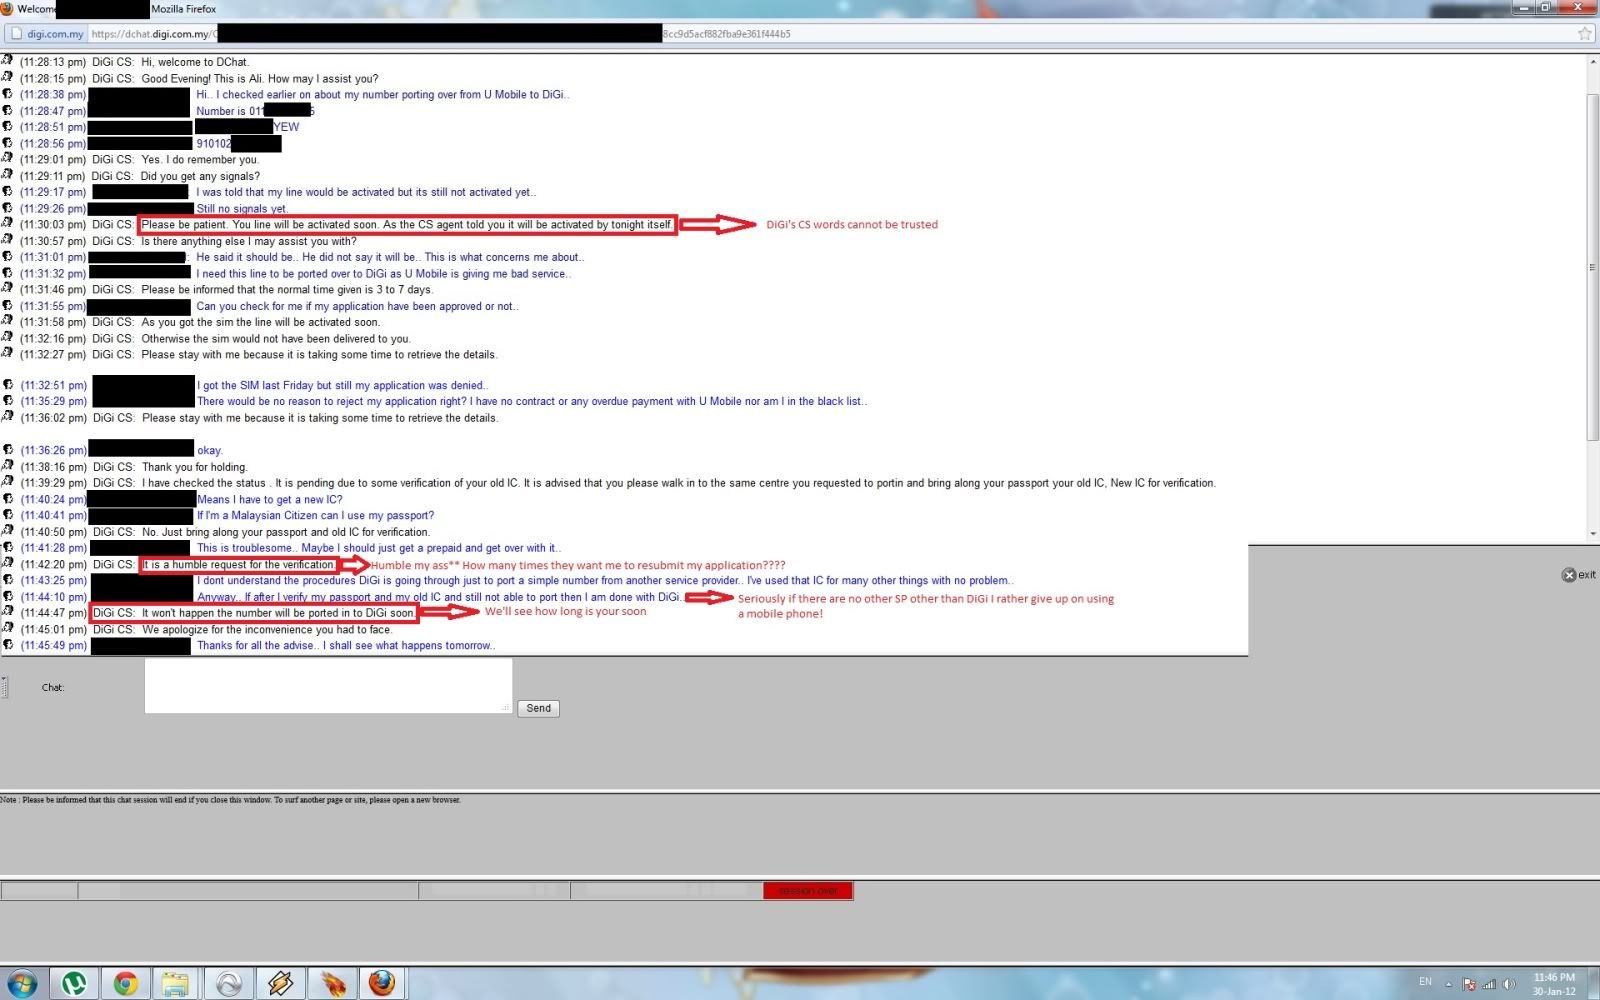Open the EN language bar selector
This screenshot has height=1000, width=1600.
coord(1425,982)
